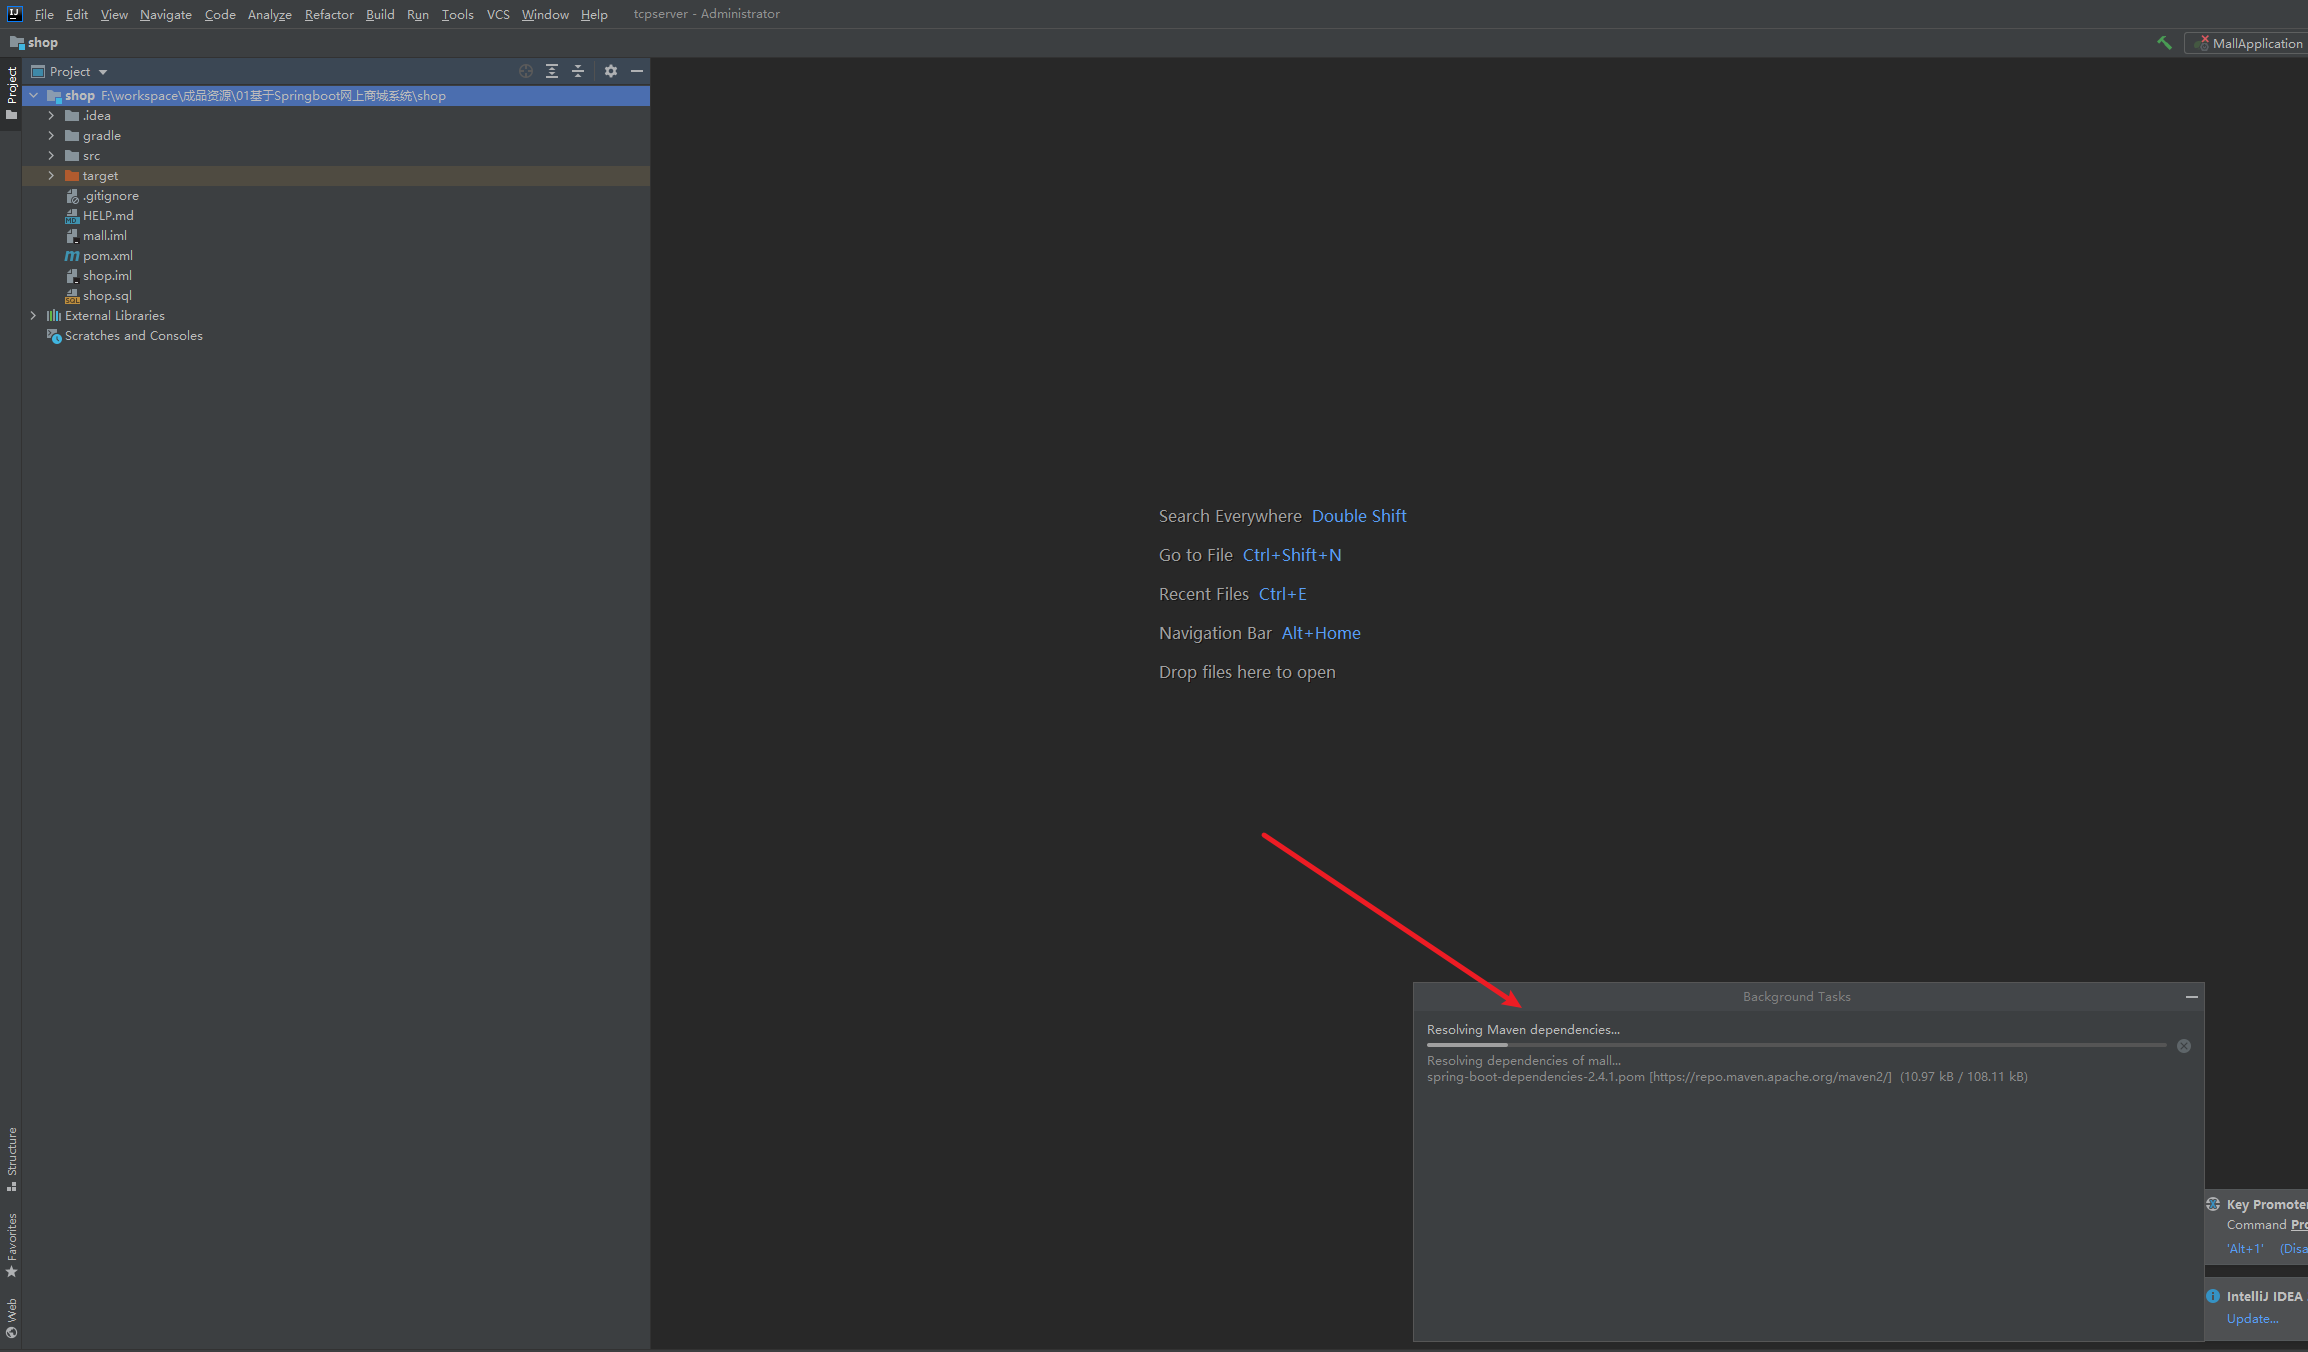Select .gitignore file in tree
The image size is (2308, 1352).
pos(111,196)
